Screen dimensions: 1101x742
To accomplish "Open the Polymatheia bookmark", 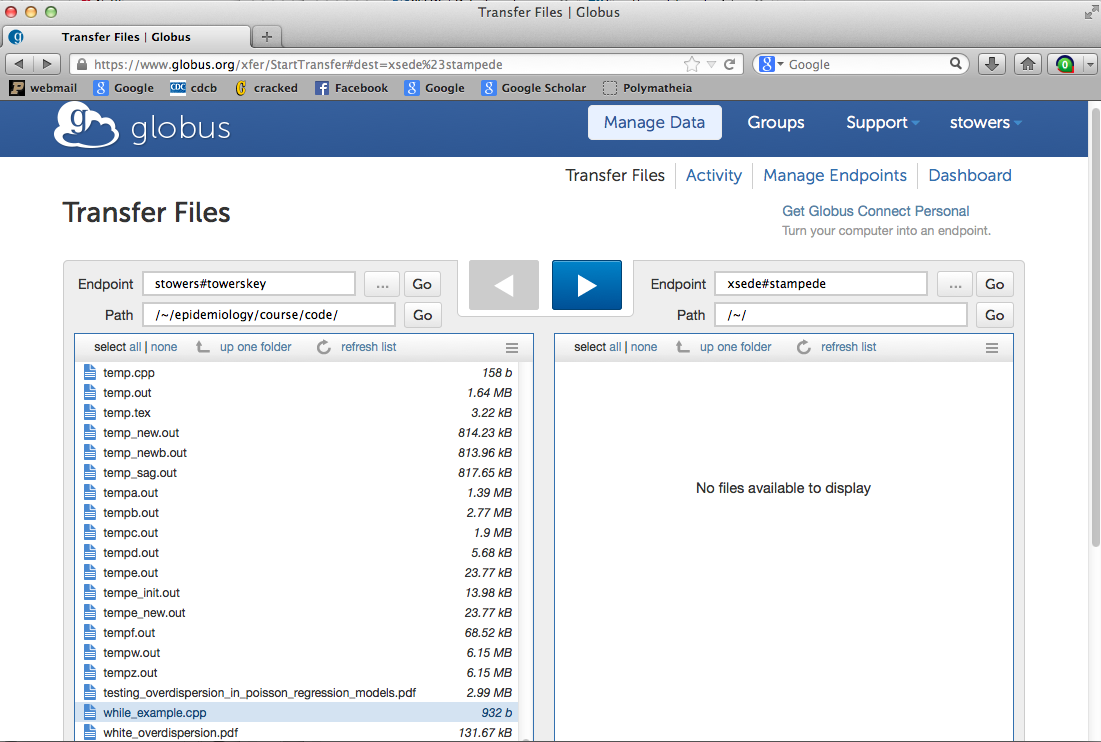I will (647, 88).
